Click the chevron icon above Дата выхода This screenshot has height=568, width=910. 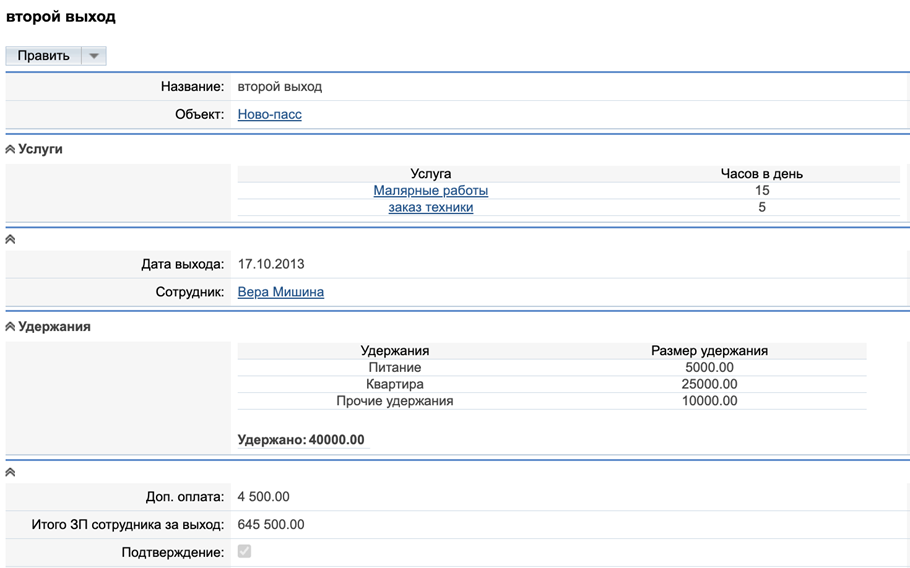click(11, 240)
